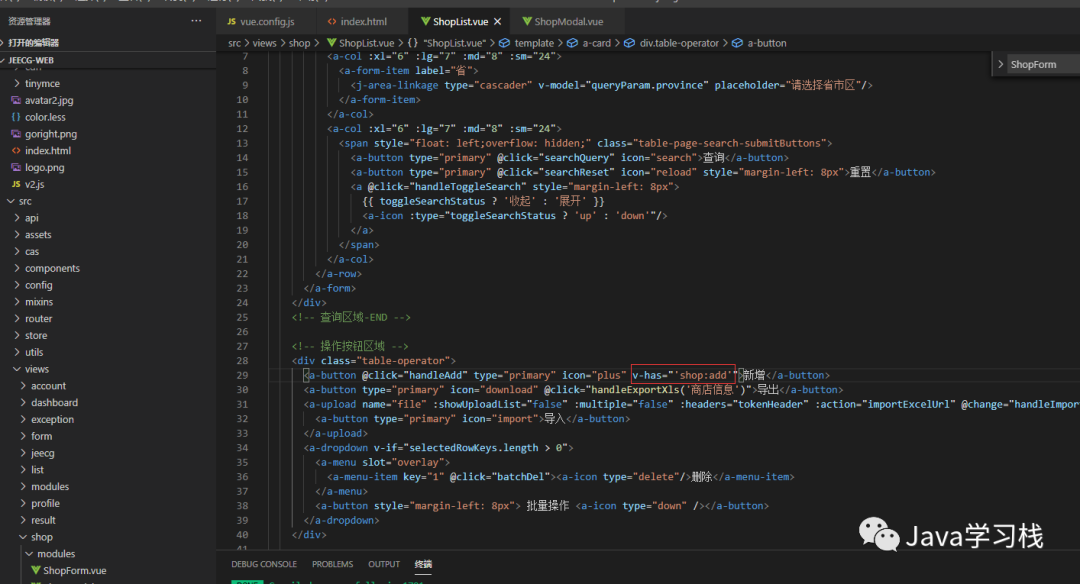Viewport: 1080px width, 584px height.
Task: Expand the 打开的编辑器 section
Action: [x=33, y=43]
